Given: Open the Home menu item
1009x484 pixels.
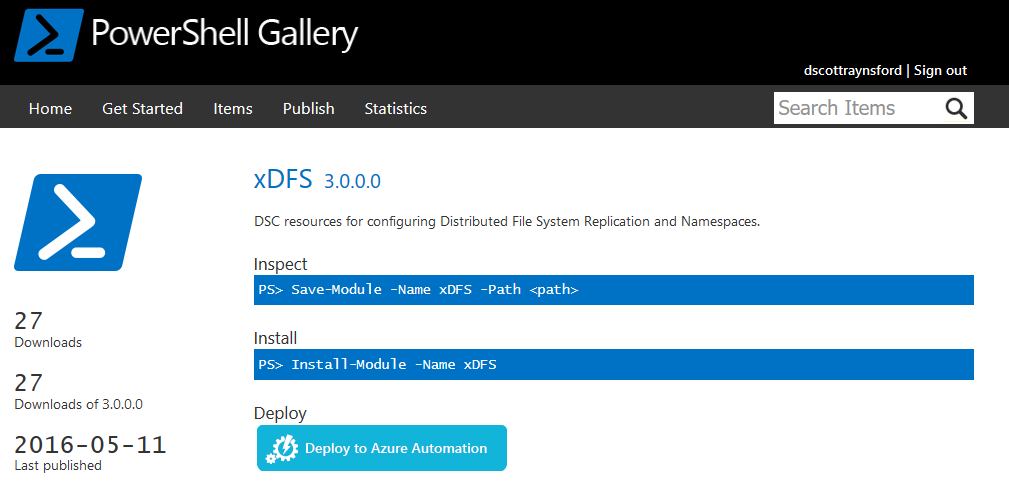Looking at the screenshot, I should click(x=50, y=109).
